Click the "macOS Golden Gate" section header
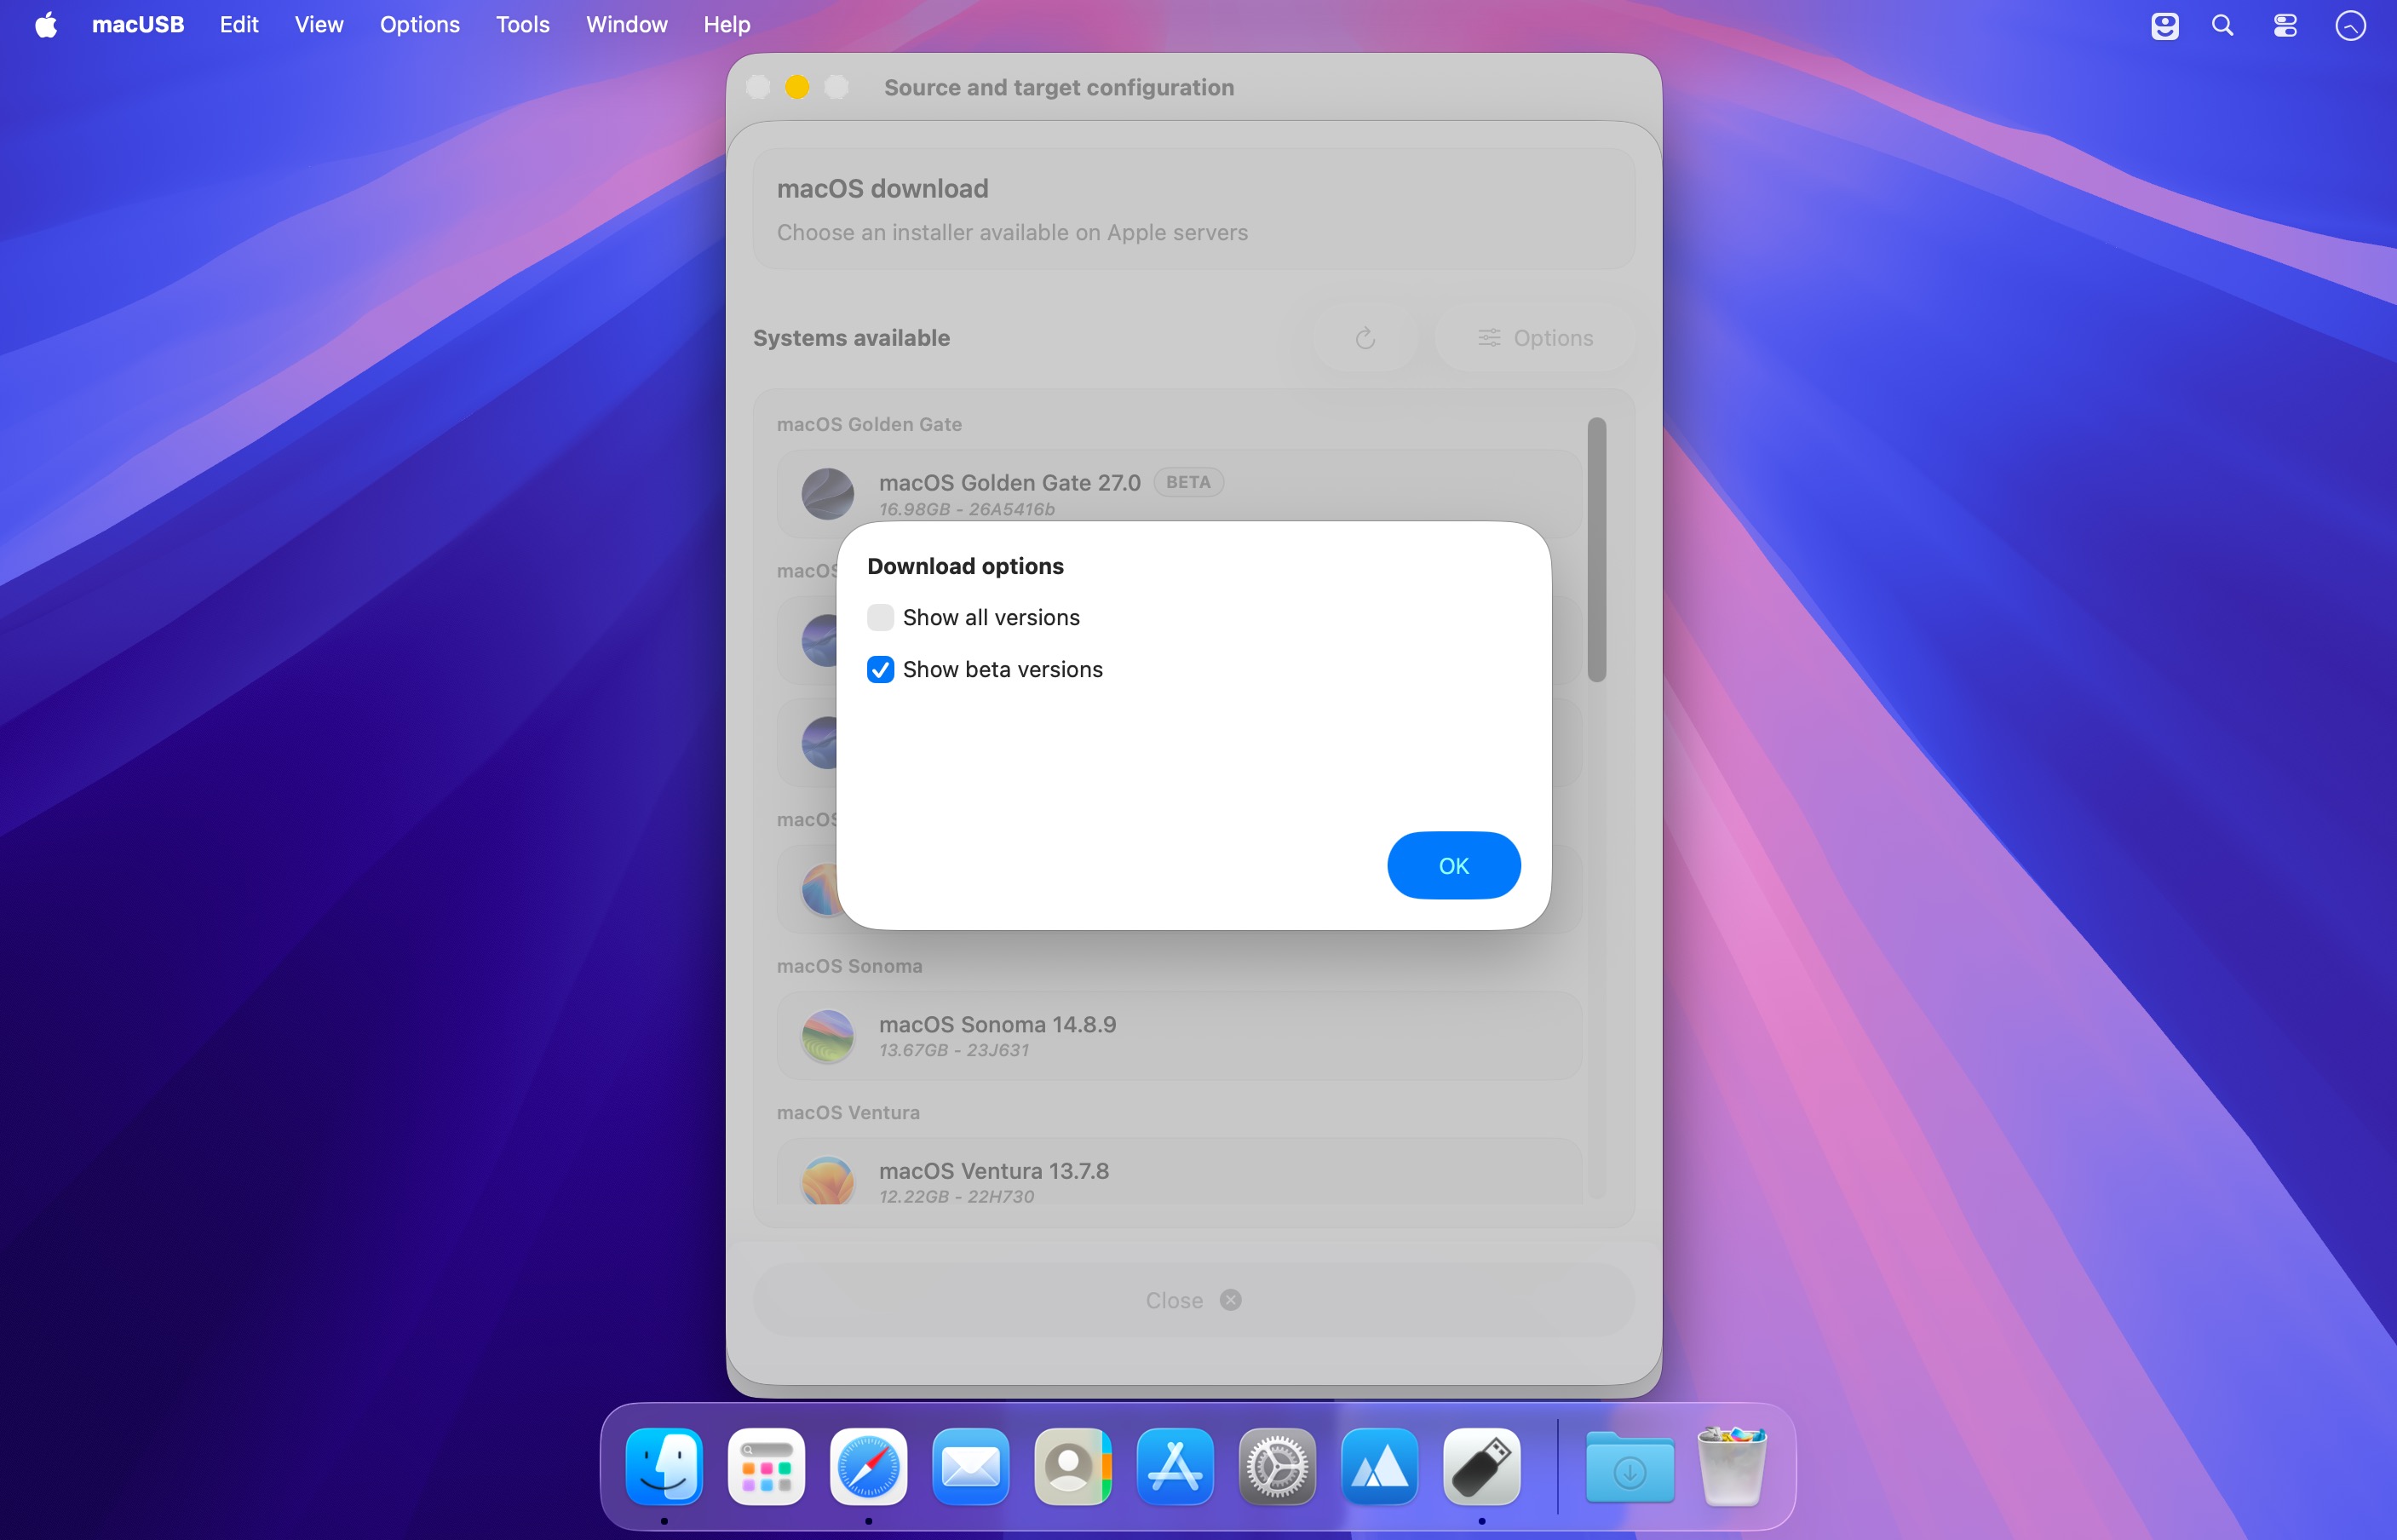This screenshot has width=2397, height=1540. (x=869, y=424)
